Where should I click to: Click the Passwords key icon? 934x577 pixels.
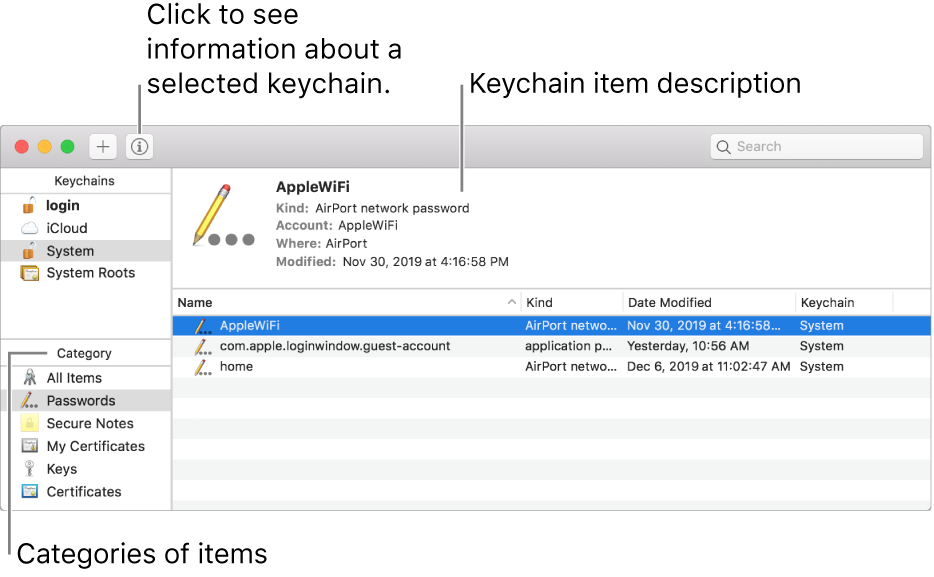pos(28,400)
